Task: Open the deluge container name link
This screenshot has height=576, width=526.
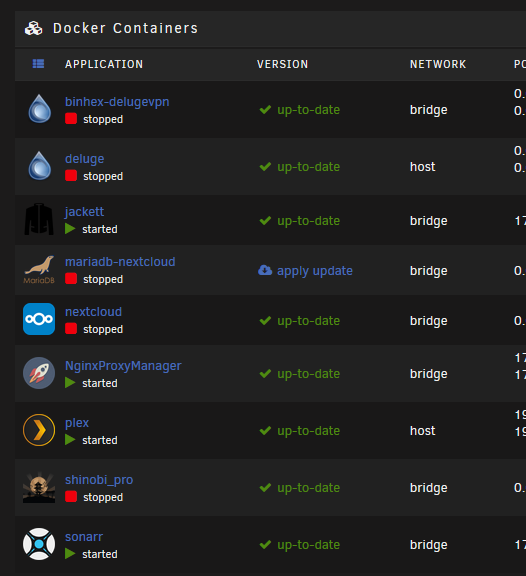Action: (x=84, y=159)
